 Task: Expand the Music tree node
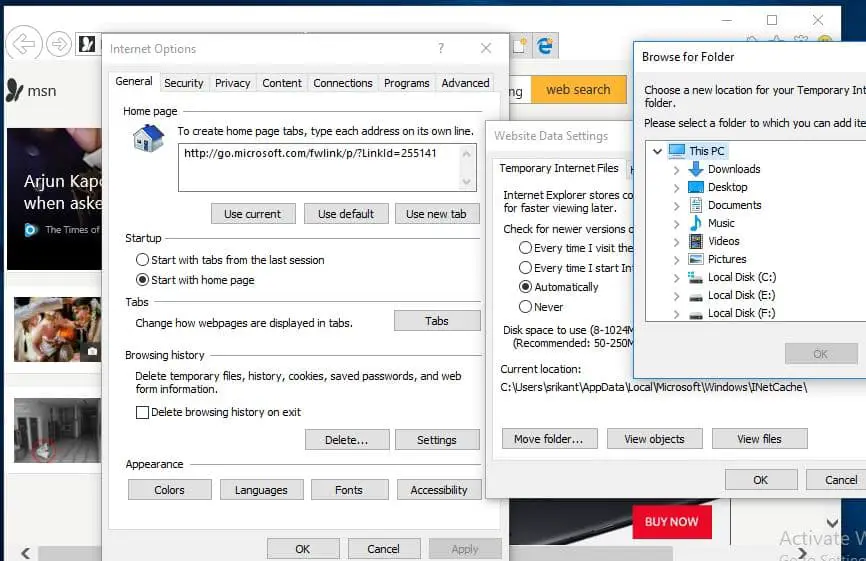point(677,224)
